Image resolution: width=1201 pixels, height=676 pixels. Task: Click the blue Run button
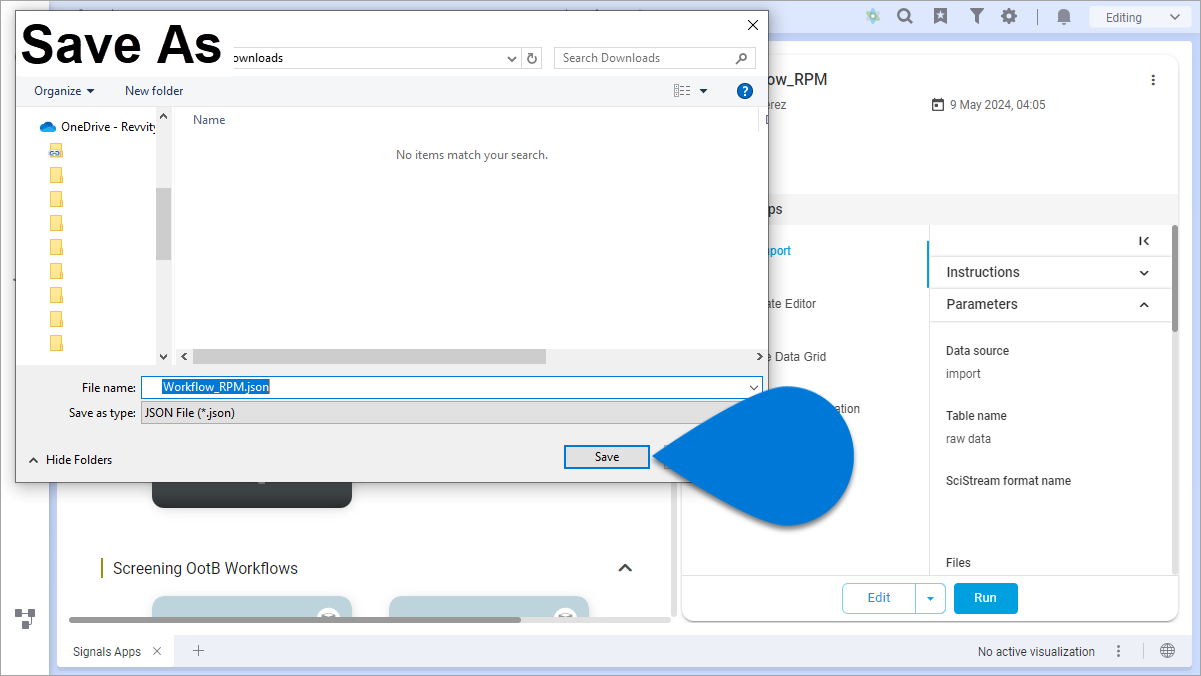click(x=985, y=598)
